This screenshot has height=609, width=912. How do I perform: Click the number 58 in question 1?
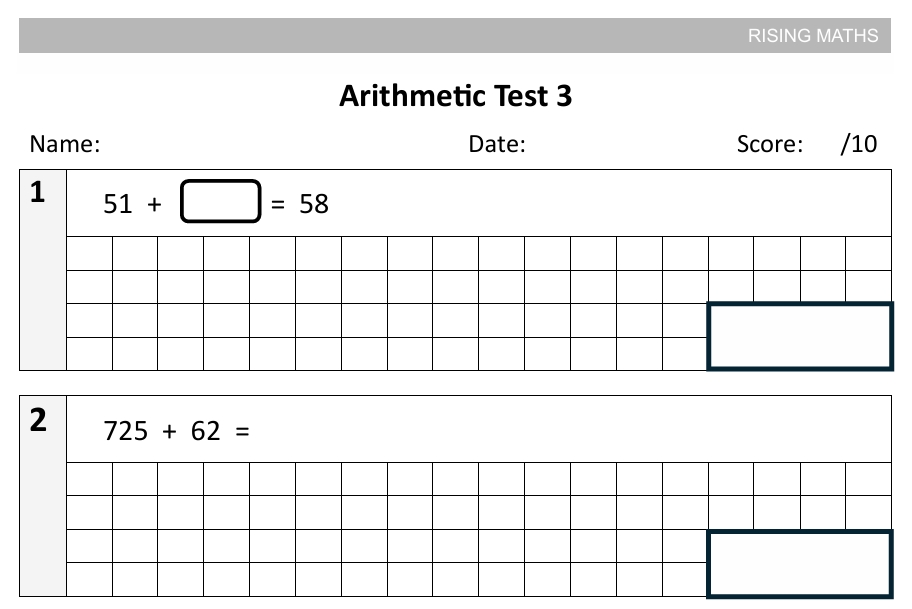[314, 204]
